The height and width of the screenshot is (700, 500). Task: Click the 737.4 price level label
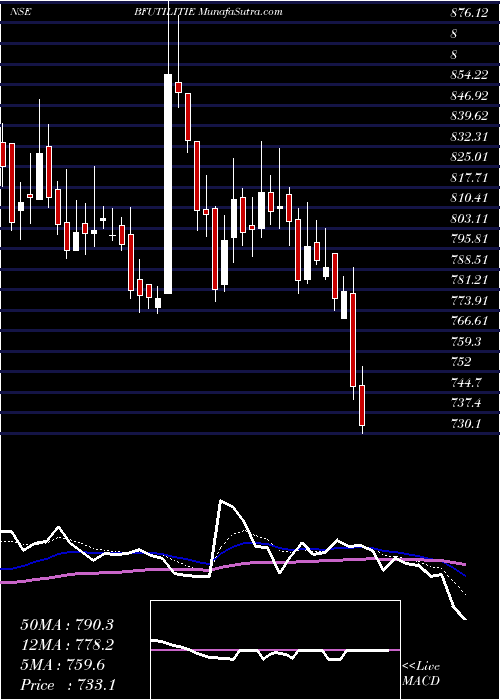[466, 403]
